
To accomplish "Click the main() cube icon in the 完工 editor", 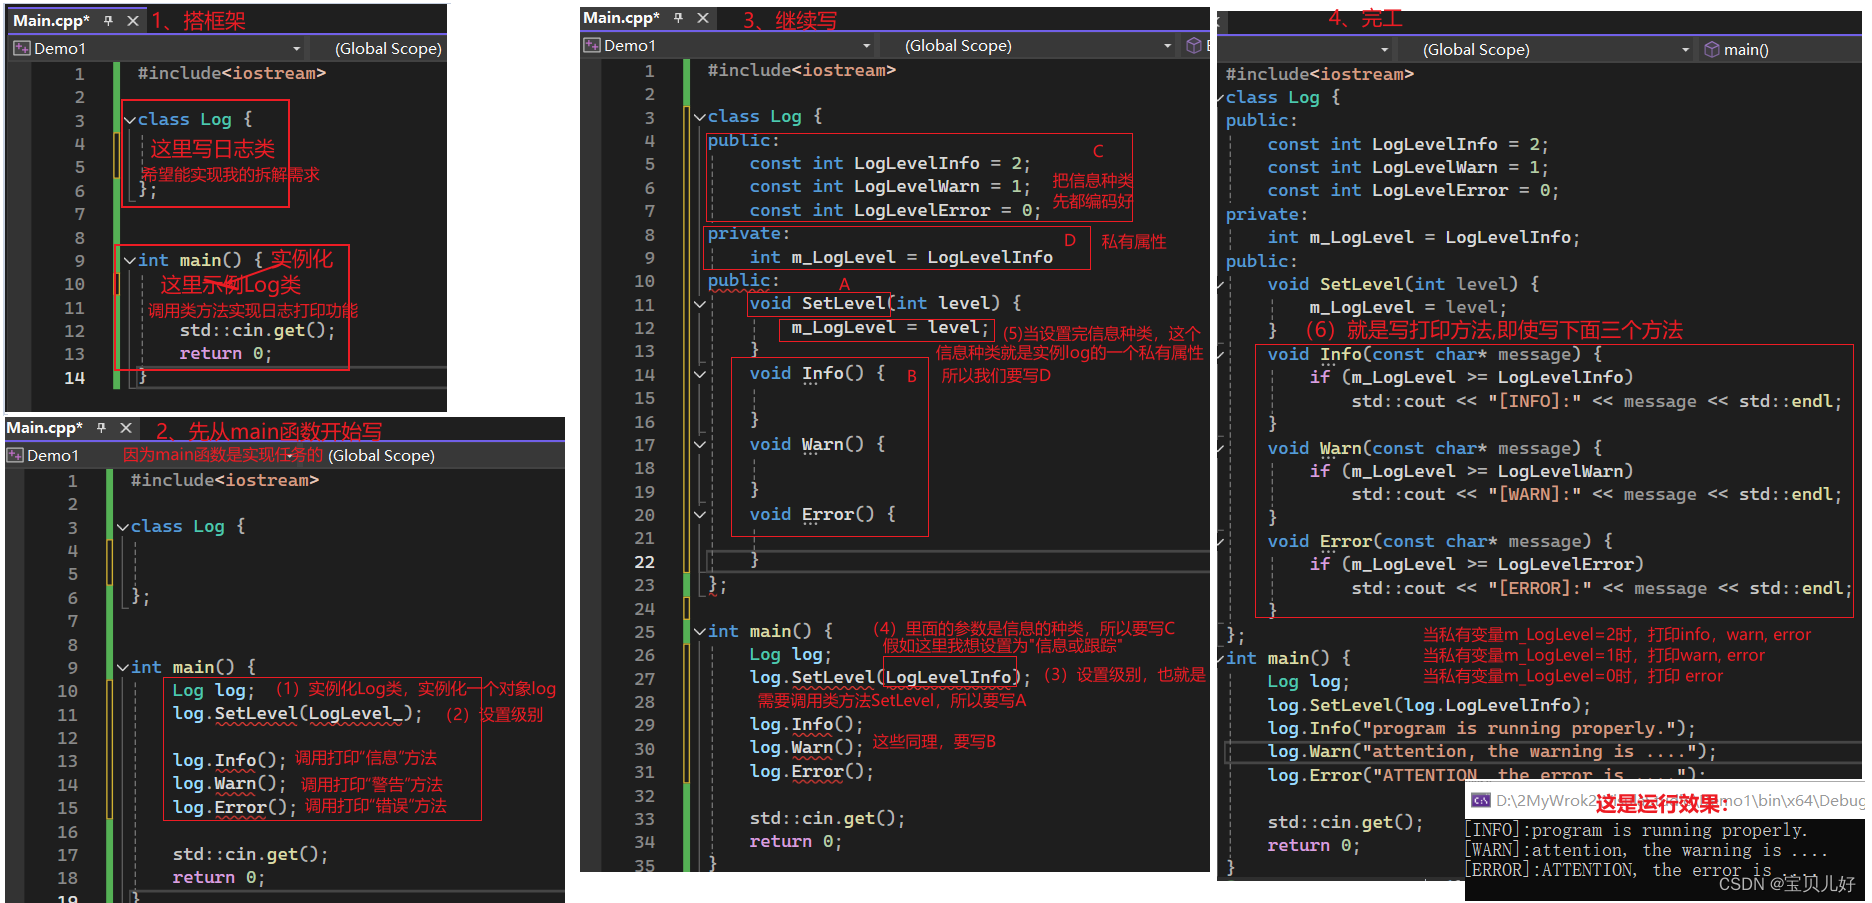I will pos(1712,49).
